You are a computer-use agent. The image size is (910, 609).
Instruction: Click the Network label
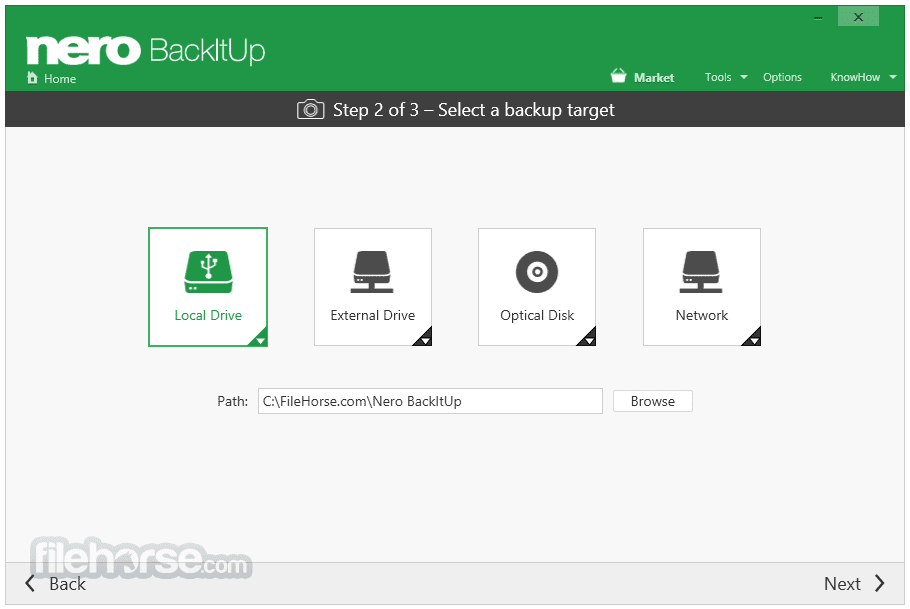click(702, 315)
